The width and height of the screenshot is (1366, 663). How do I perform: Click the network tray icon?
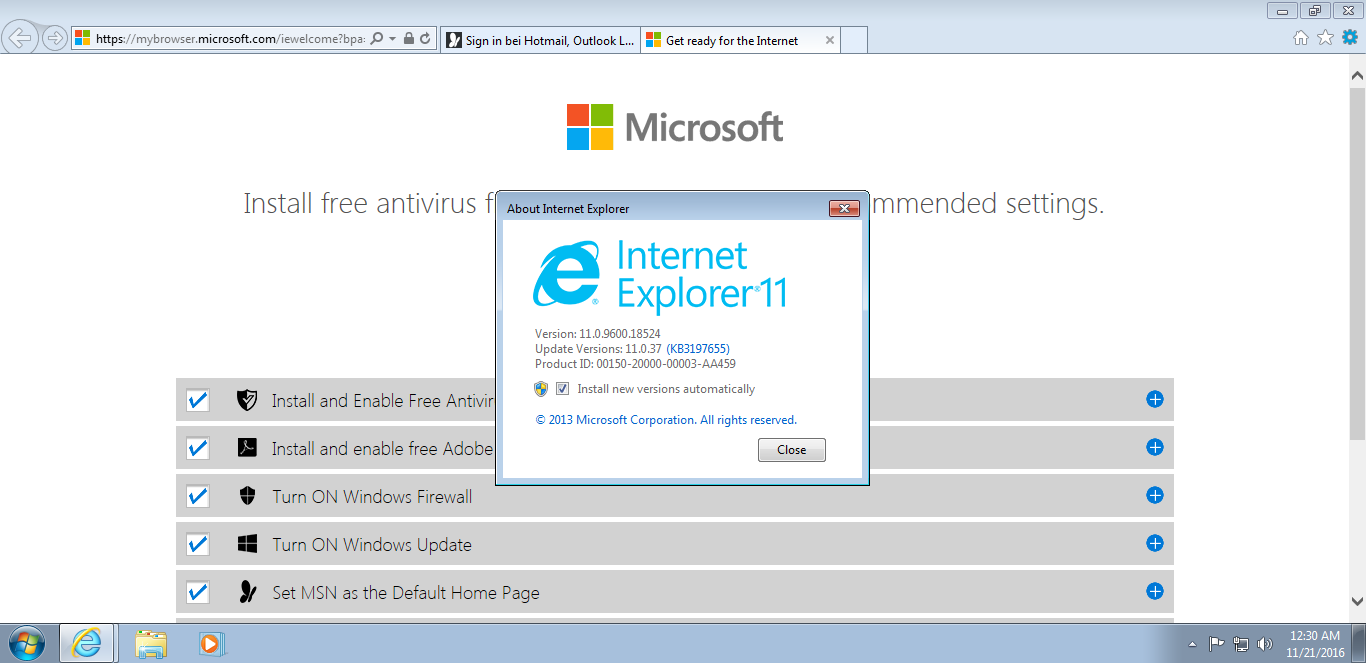click(x=1241, y=644)
